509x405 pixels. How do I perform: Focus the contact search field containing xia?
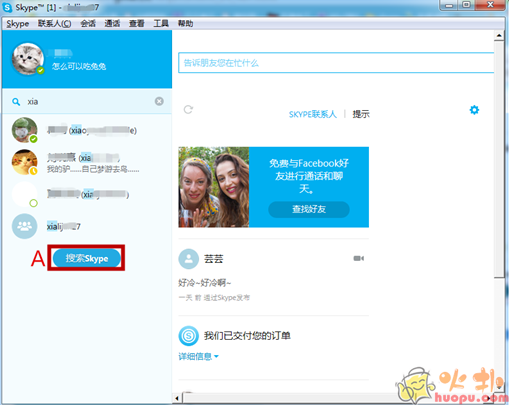click(x=87, y=101)
